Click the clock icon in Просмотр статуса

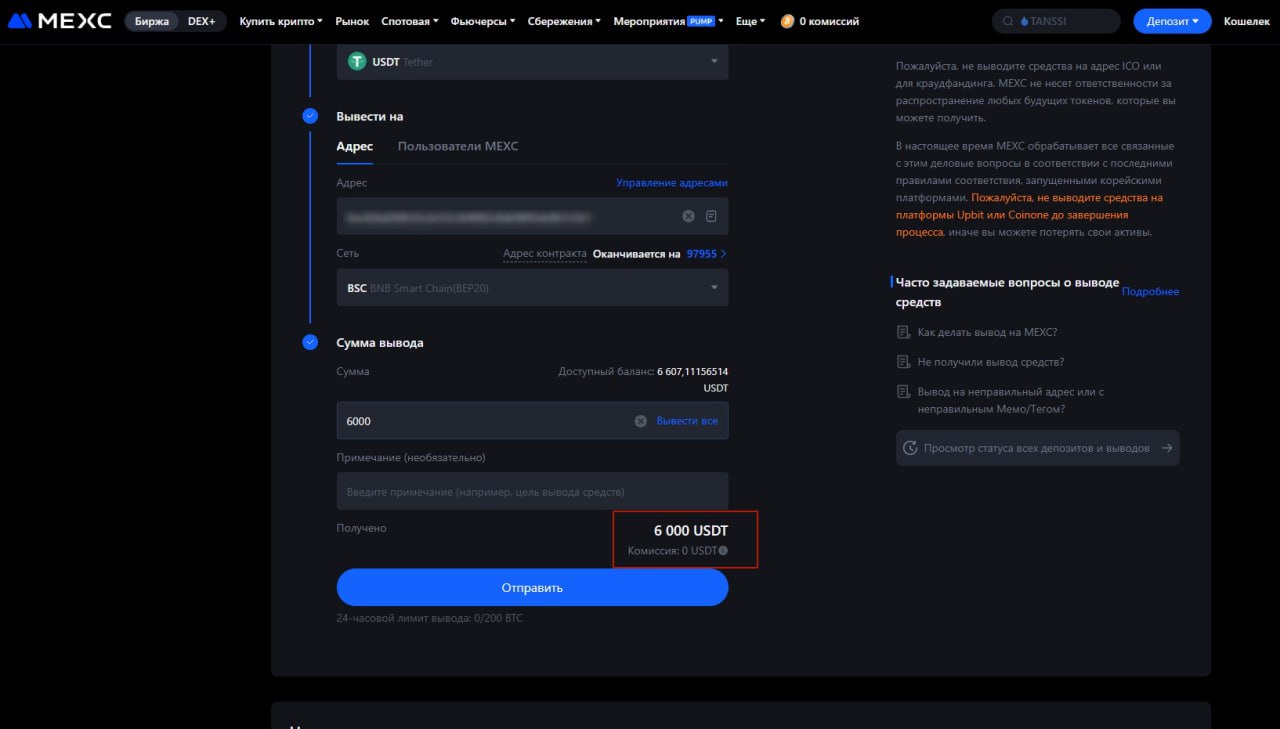tap(910, 448)
